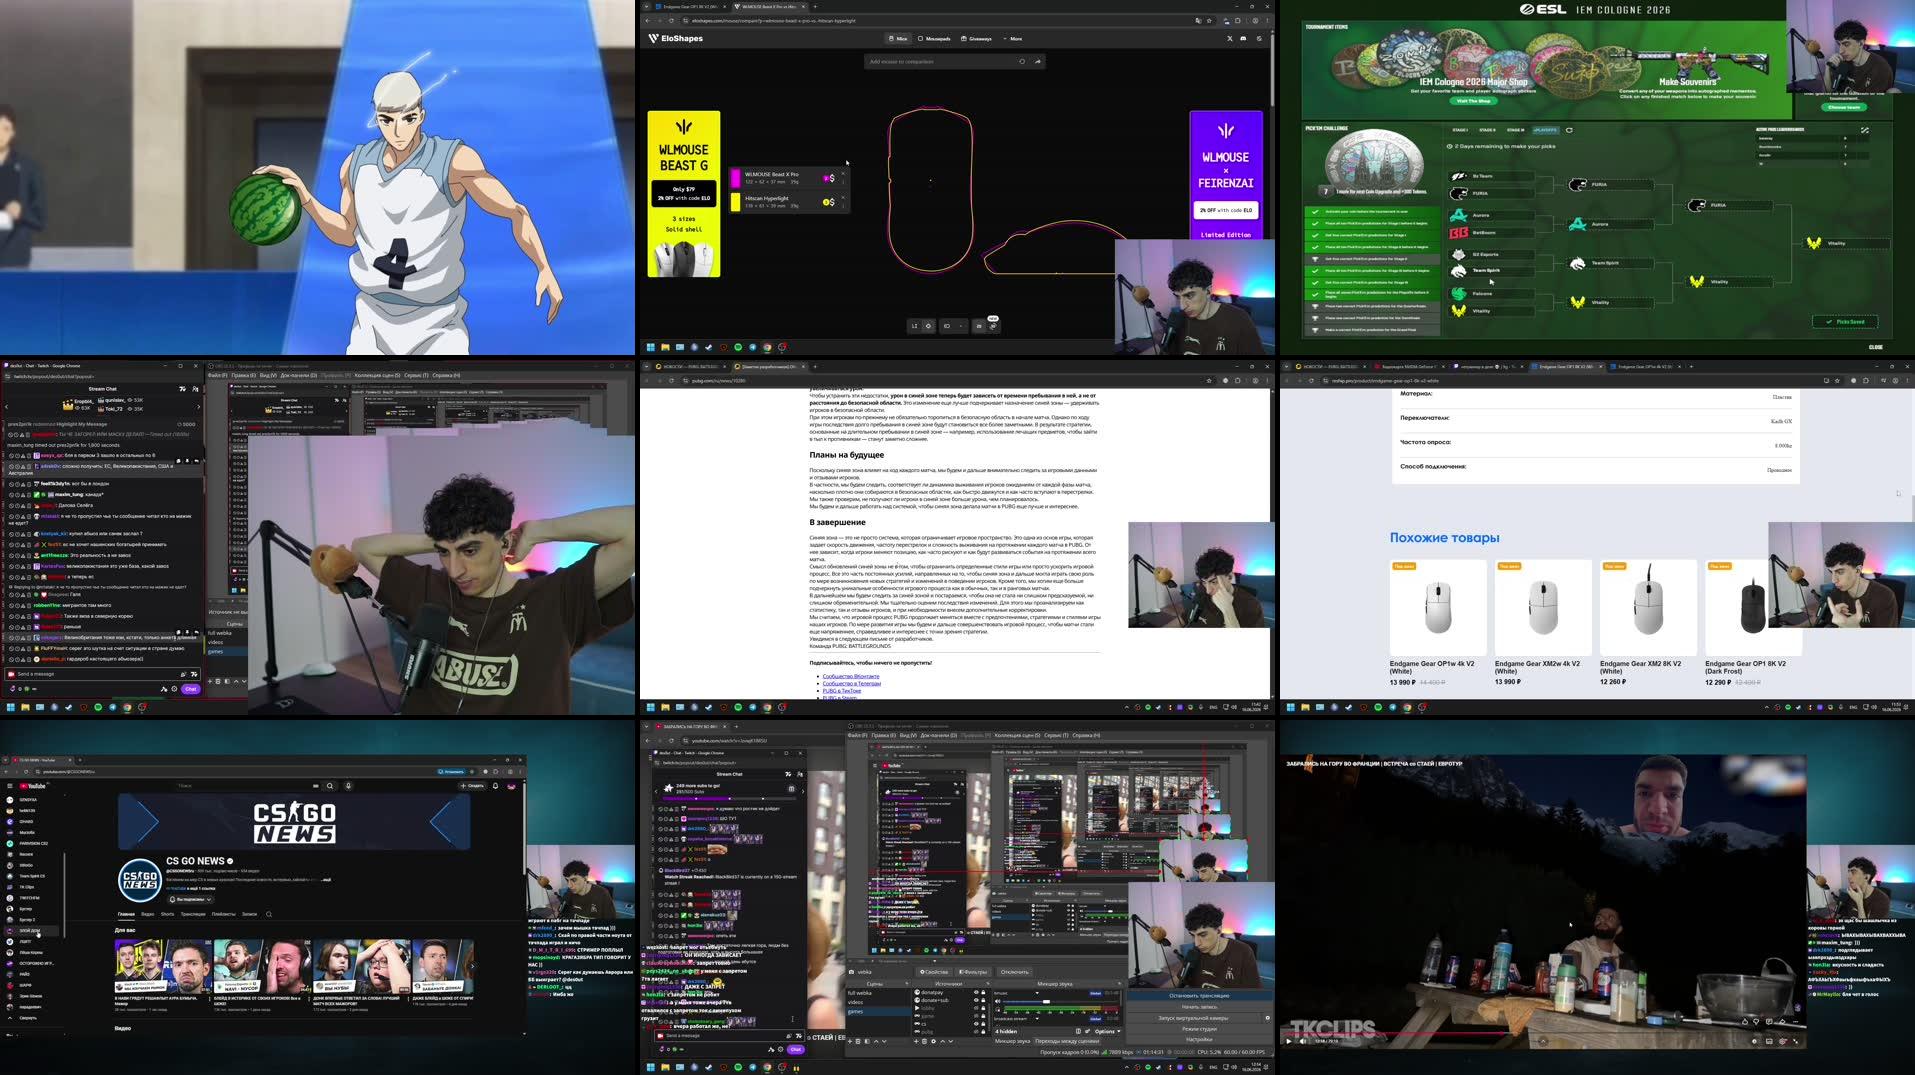This screenshot has width=1915, height=1075.
Task: Click Visit the Shop in ESL panel
Action: (x=1473, y=101)
